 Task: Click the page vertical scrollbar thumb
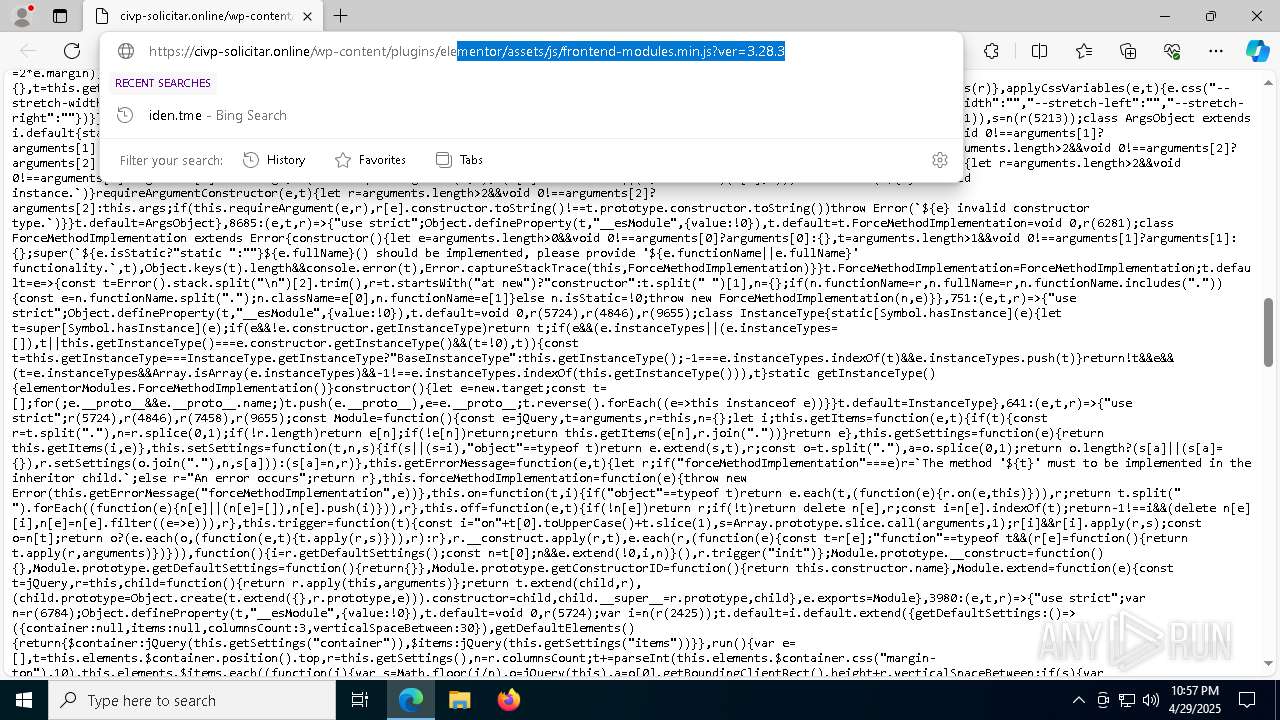point(1270,332)
